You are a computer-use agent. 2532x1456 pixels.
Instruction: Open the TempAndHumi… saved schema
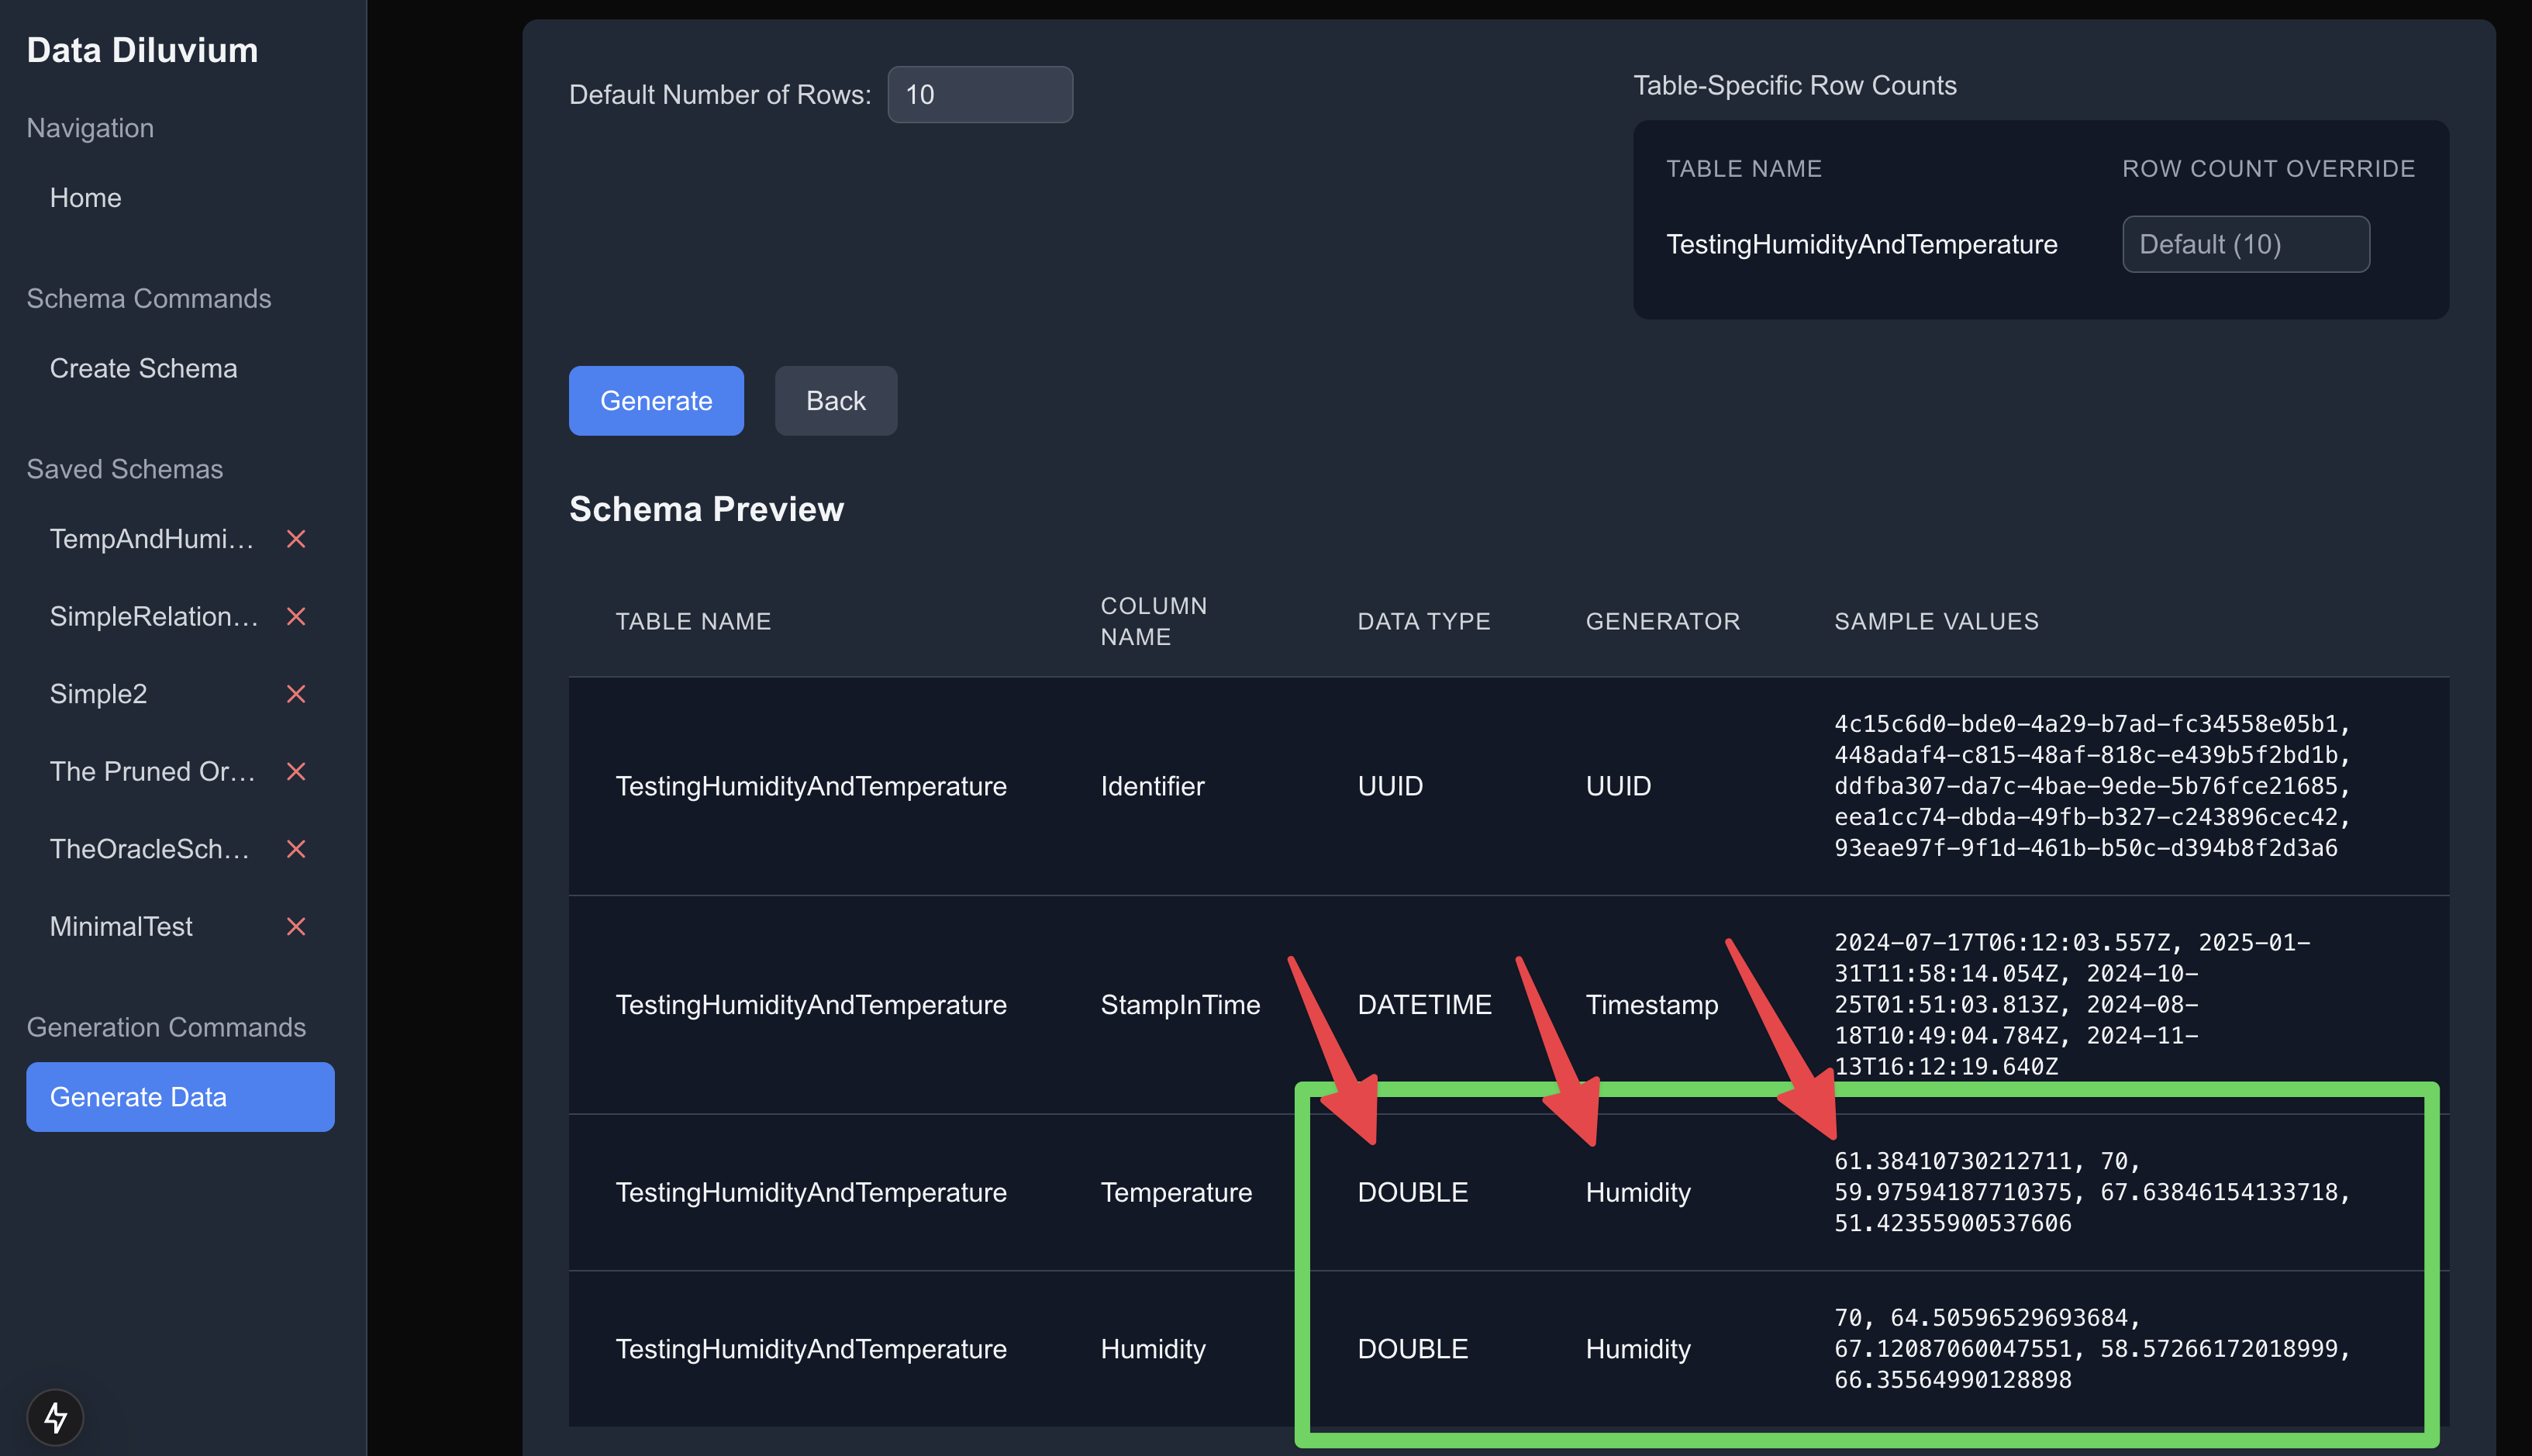(152, 539)
